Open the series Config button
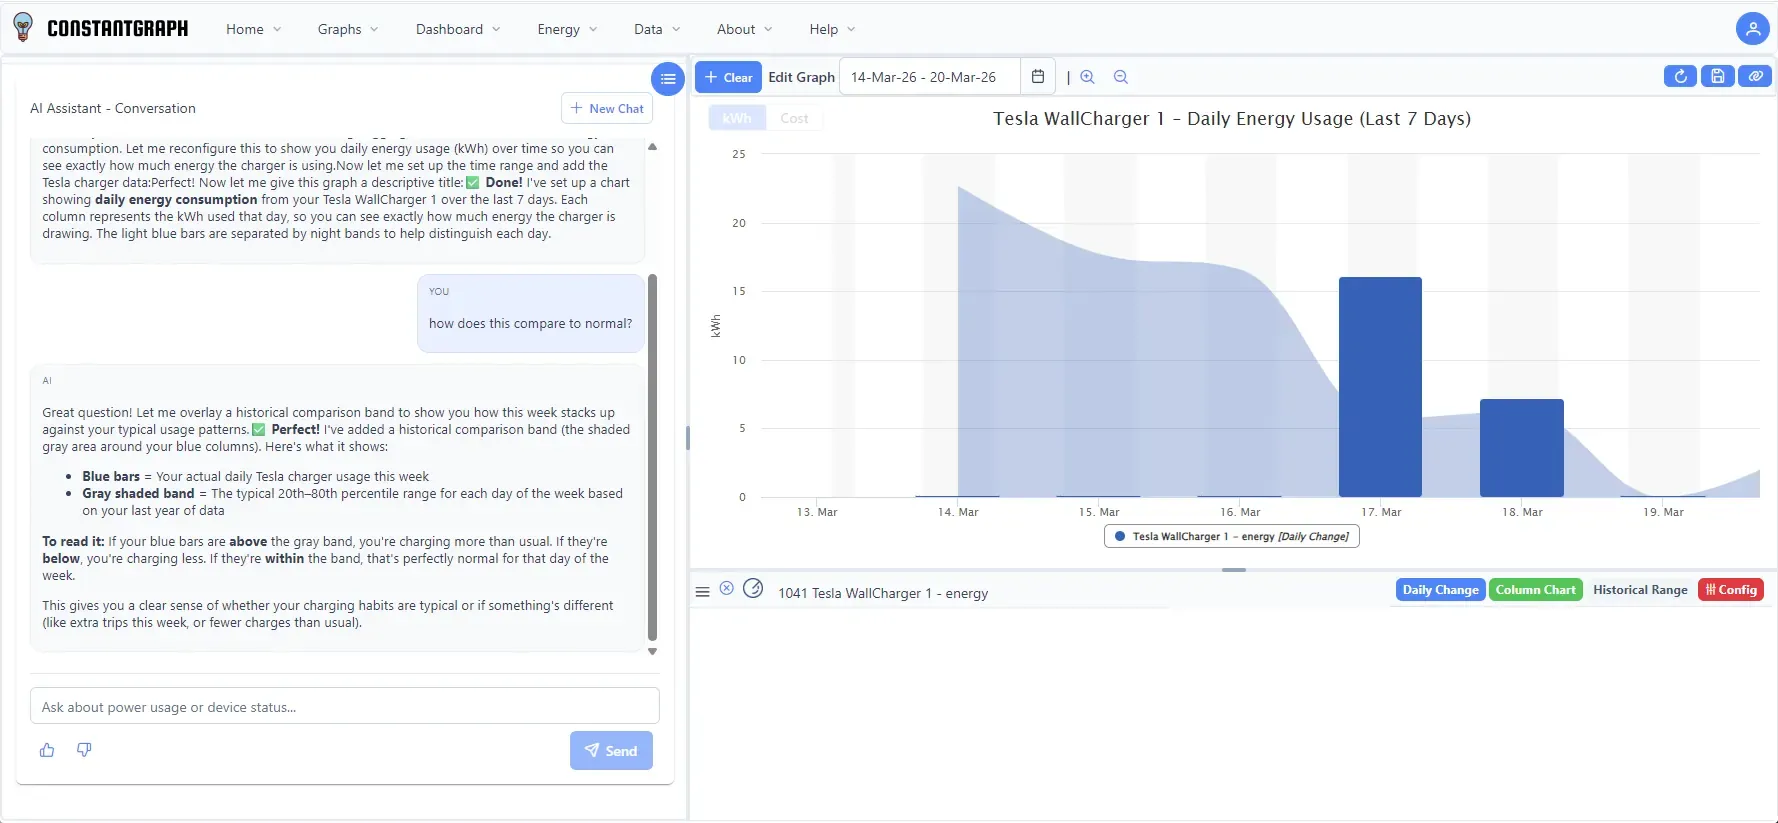Viewport: 1778px width, 823px height. click(x=1731, y=590)
